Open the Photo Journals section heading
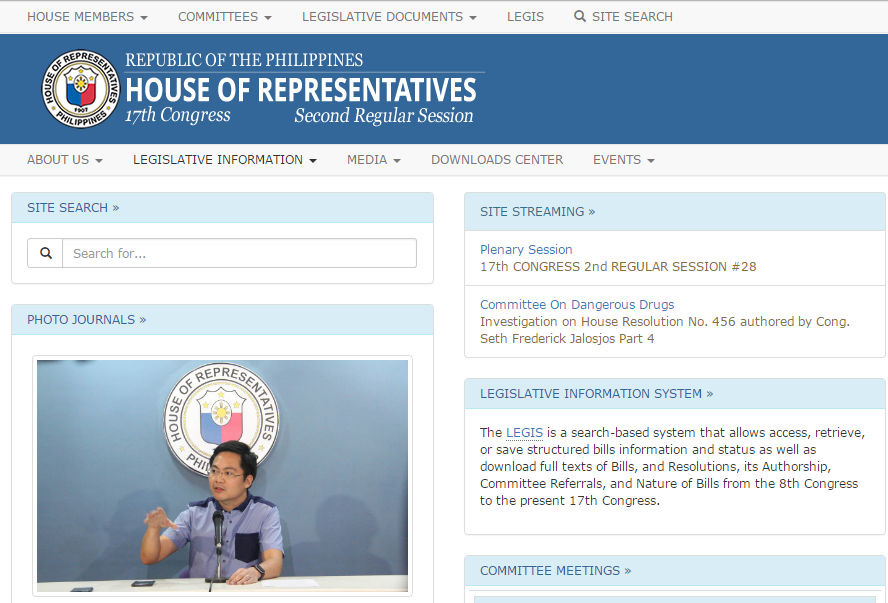The width and height of the screenshot is (888, 603). click(86, 320)
